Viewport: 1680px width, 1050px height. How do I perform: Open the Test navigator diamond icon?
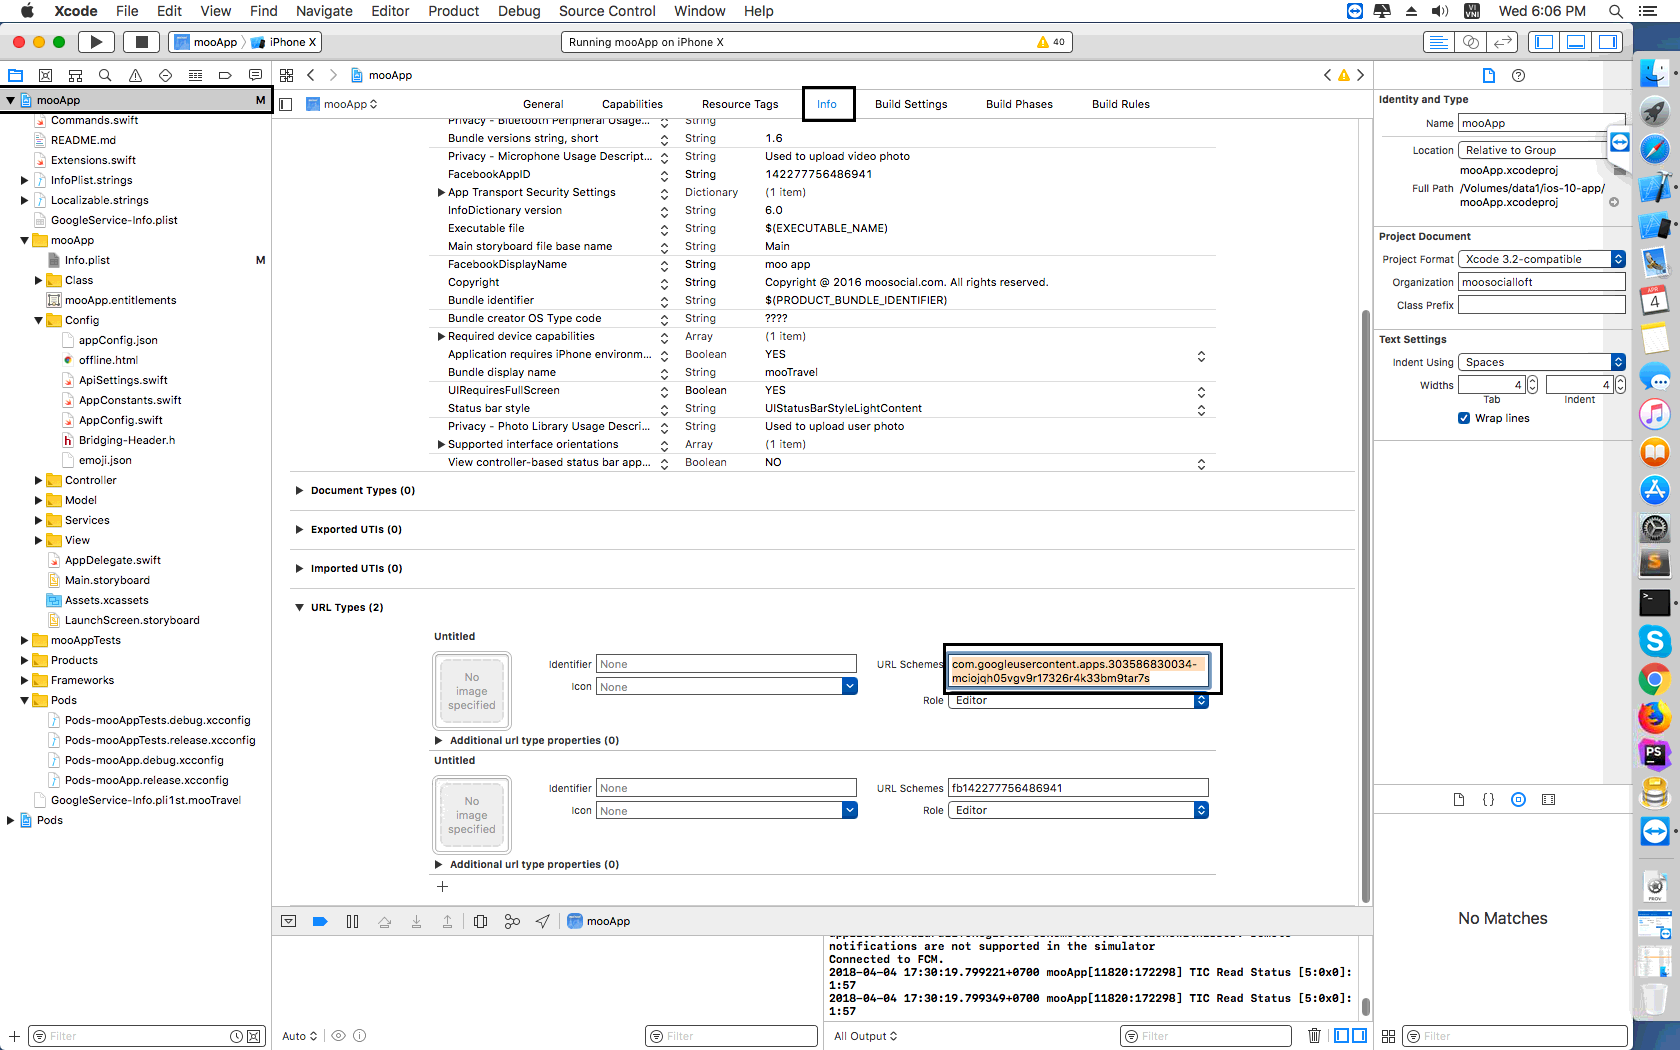point(165,75)
